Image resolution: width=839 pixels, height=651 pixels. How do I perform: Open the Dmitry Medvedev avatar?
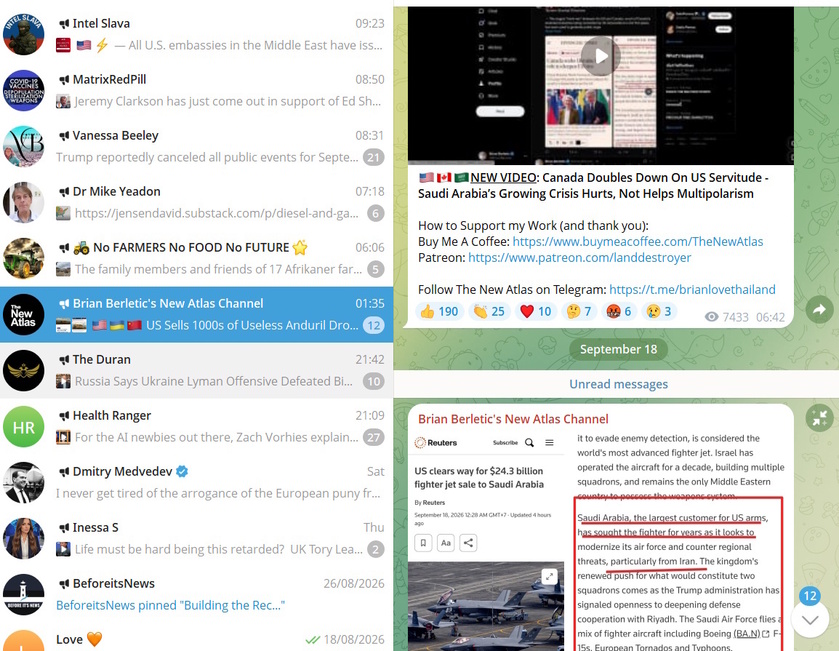pyautogui.click(x=24, y=482)
